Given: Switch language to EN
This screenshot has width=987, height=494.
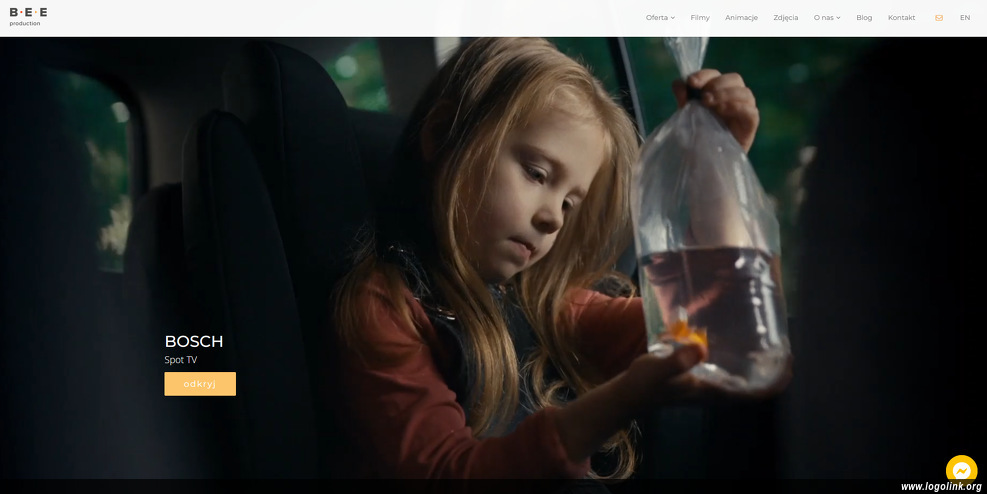Looking at the screenshot, I should pos(965,18).
